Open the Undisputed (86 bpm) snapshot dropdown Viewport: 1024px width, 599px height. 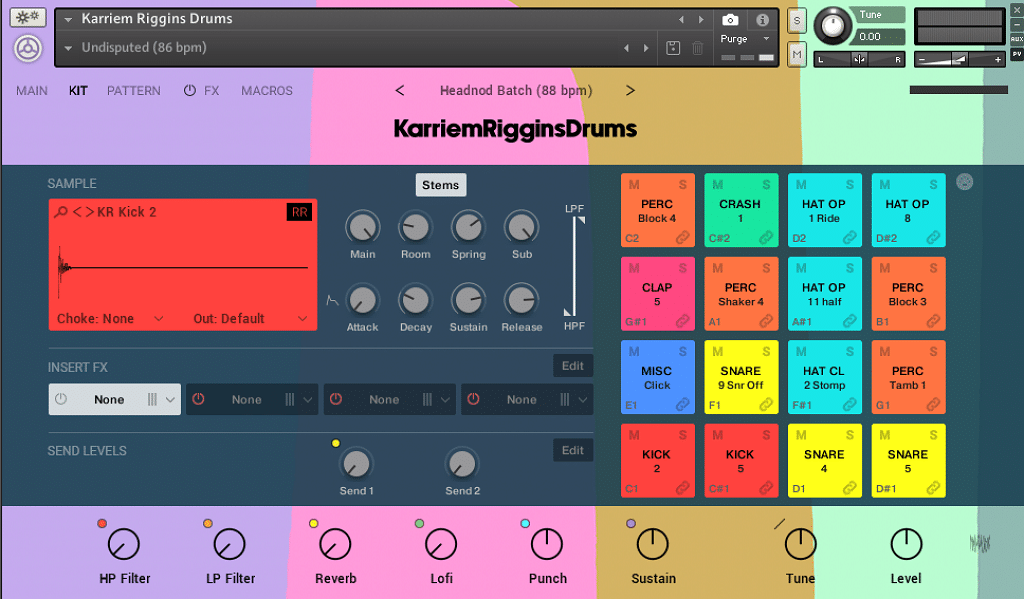(x=68, y=48)
